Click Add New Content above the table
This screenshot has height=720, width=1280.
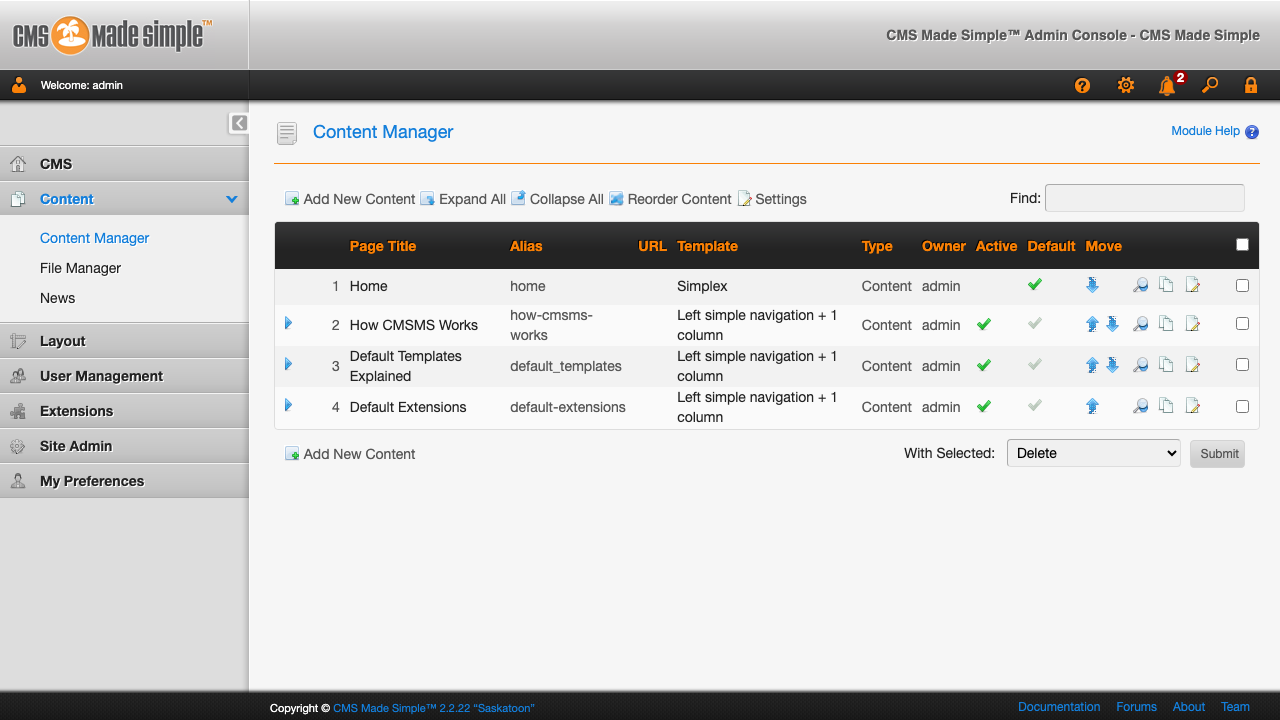[350, 199]
